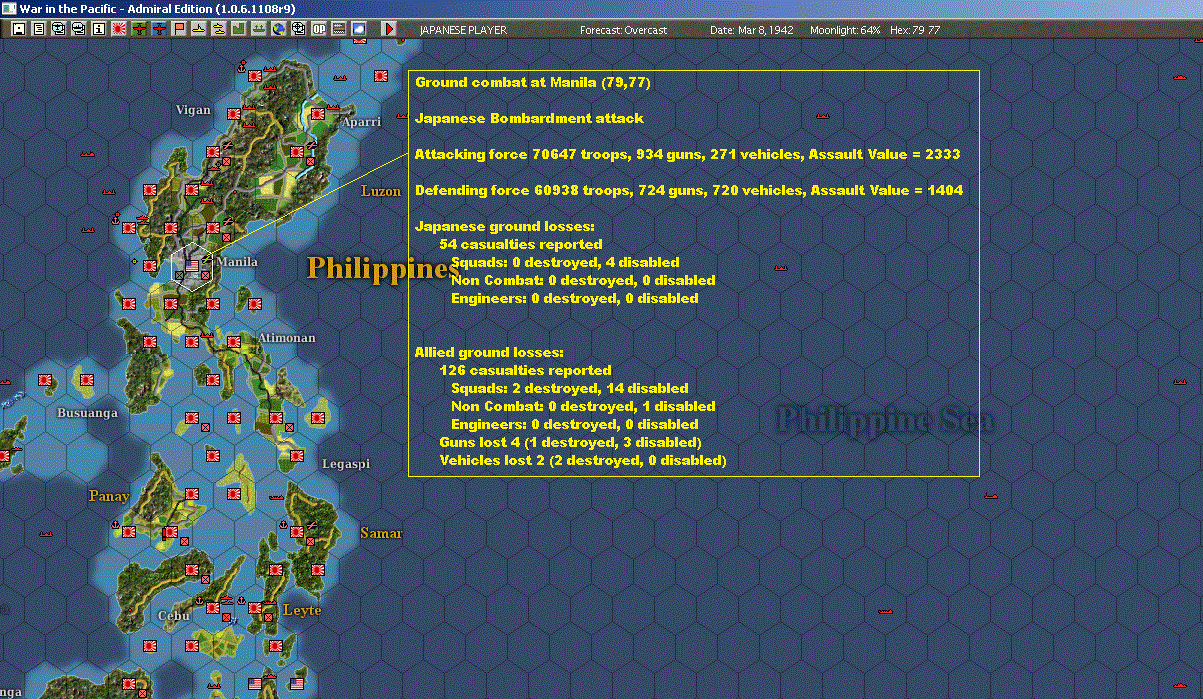This screenshot has height=699, width=1203.
Task: Click 'Guns lost 4' report line
Action: [570, 442]
